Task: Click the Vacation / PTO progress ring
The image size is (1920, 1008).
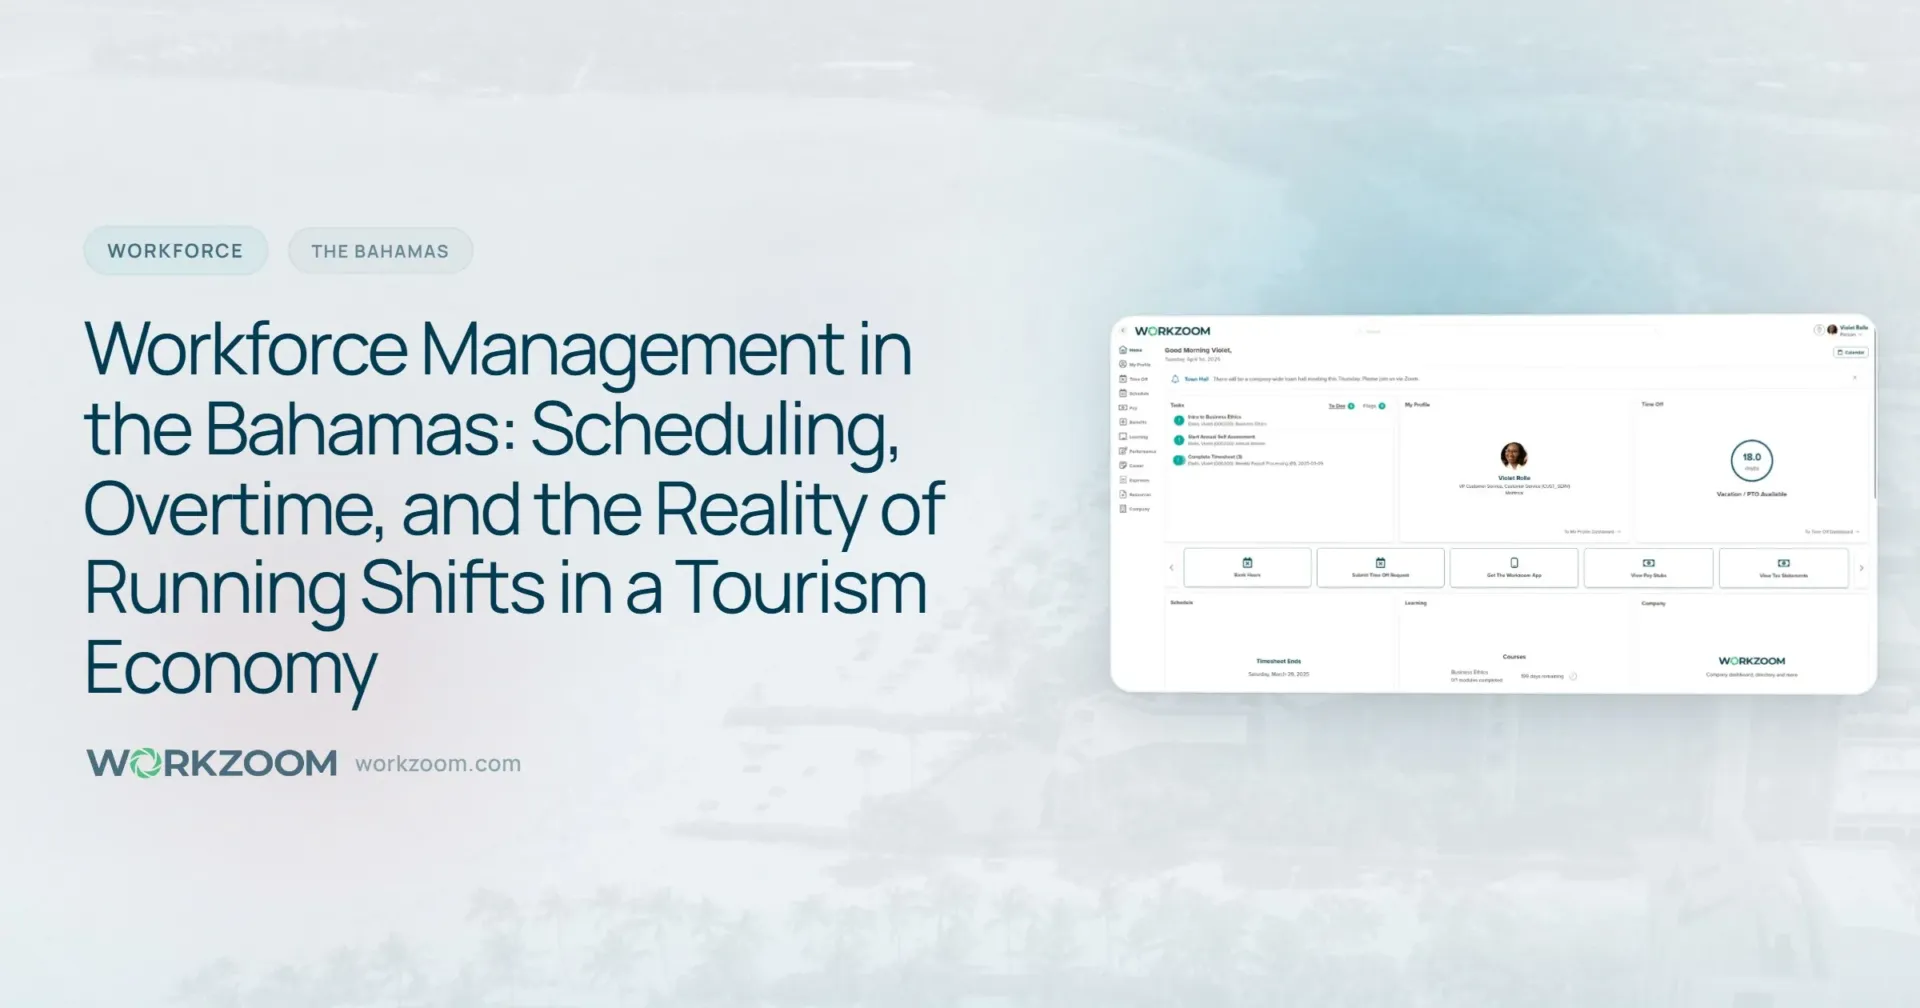Action: [1752, 460]
